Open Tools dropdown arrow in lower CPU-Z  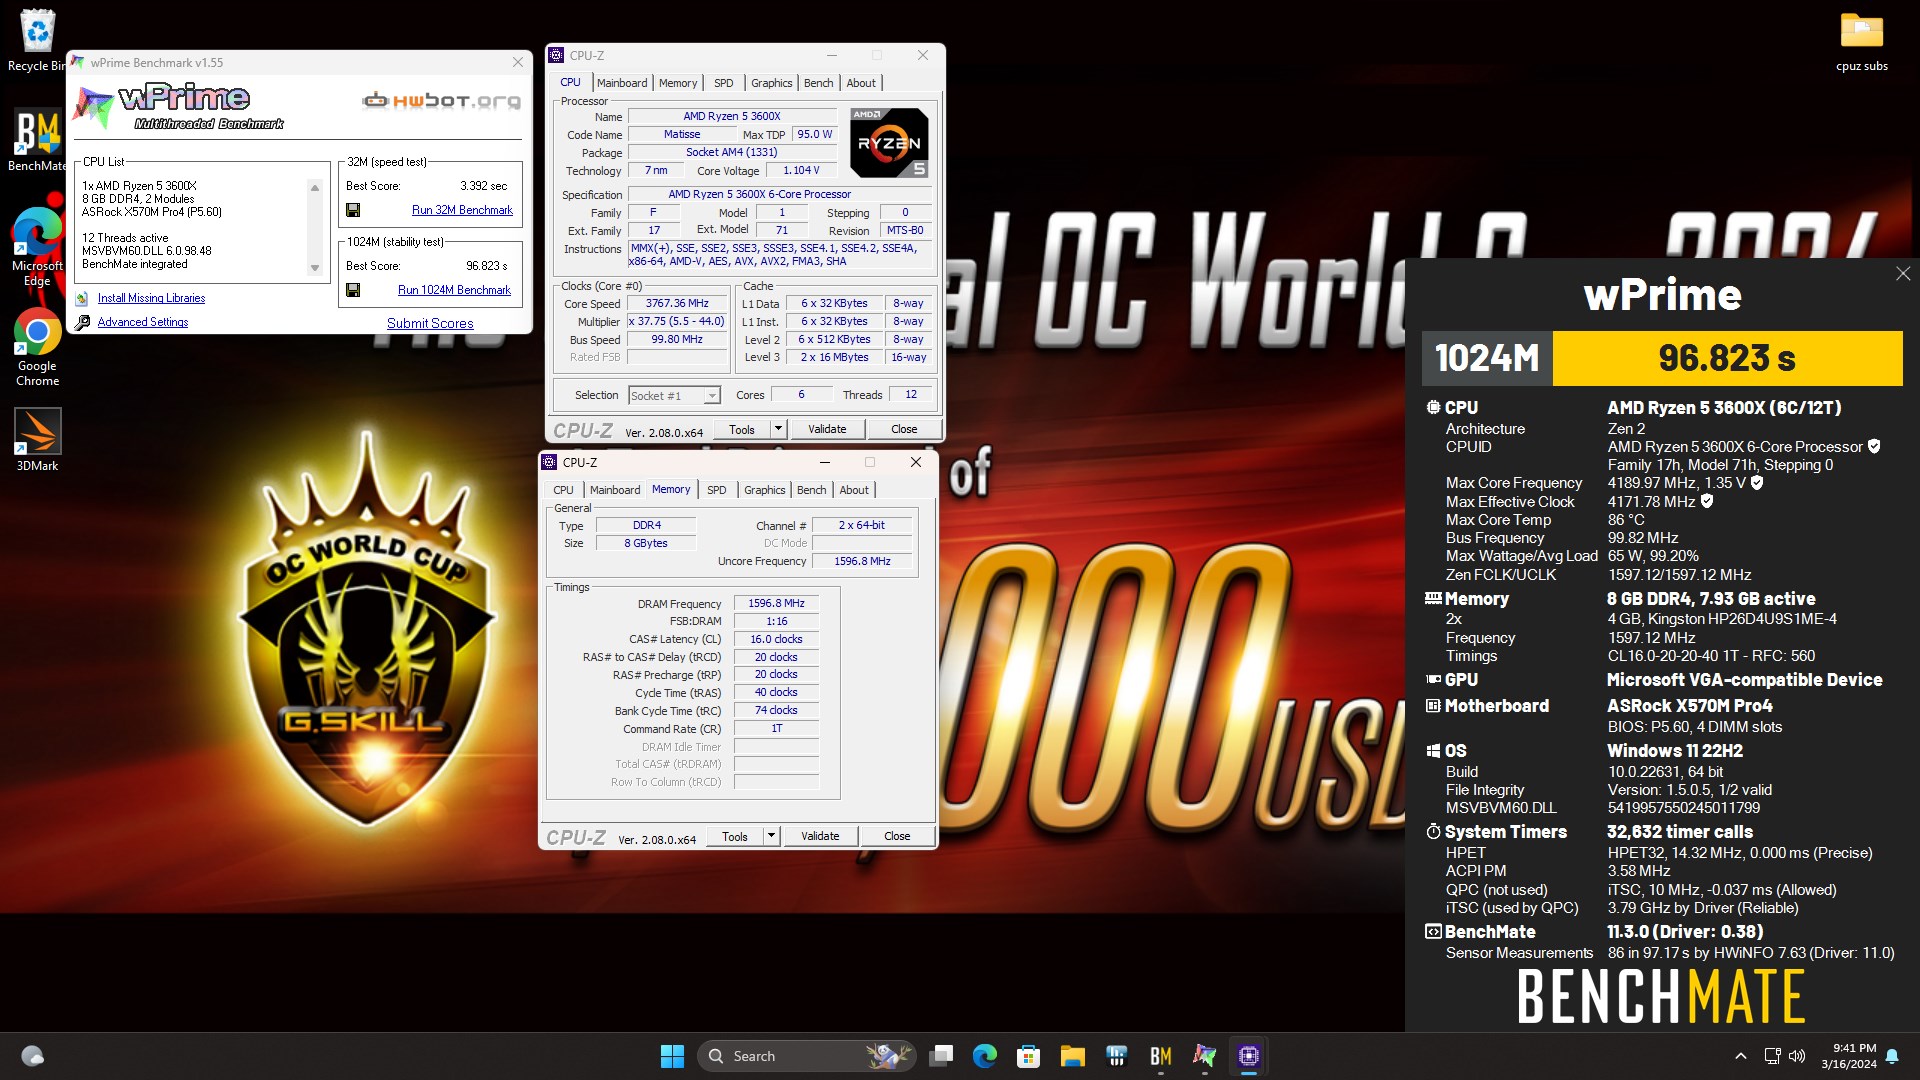point(771,836)
